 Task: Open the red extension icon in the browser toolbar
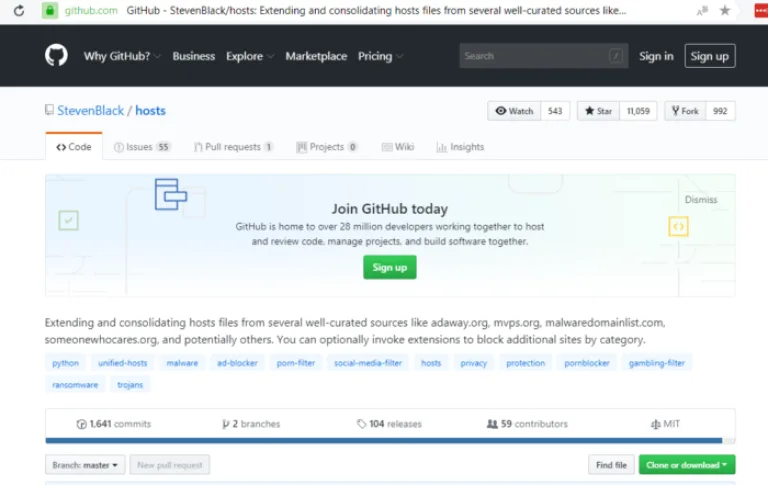pos(762,10)
